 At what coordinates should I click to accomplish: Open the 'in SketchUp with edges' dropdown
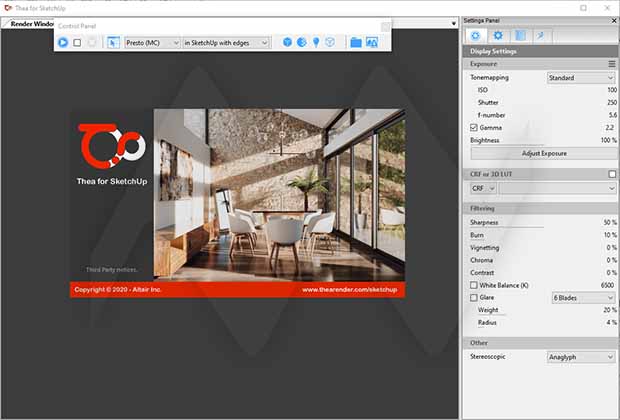pyautogui.click(x=227, y=43)
